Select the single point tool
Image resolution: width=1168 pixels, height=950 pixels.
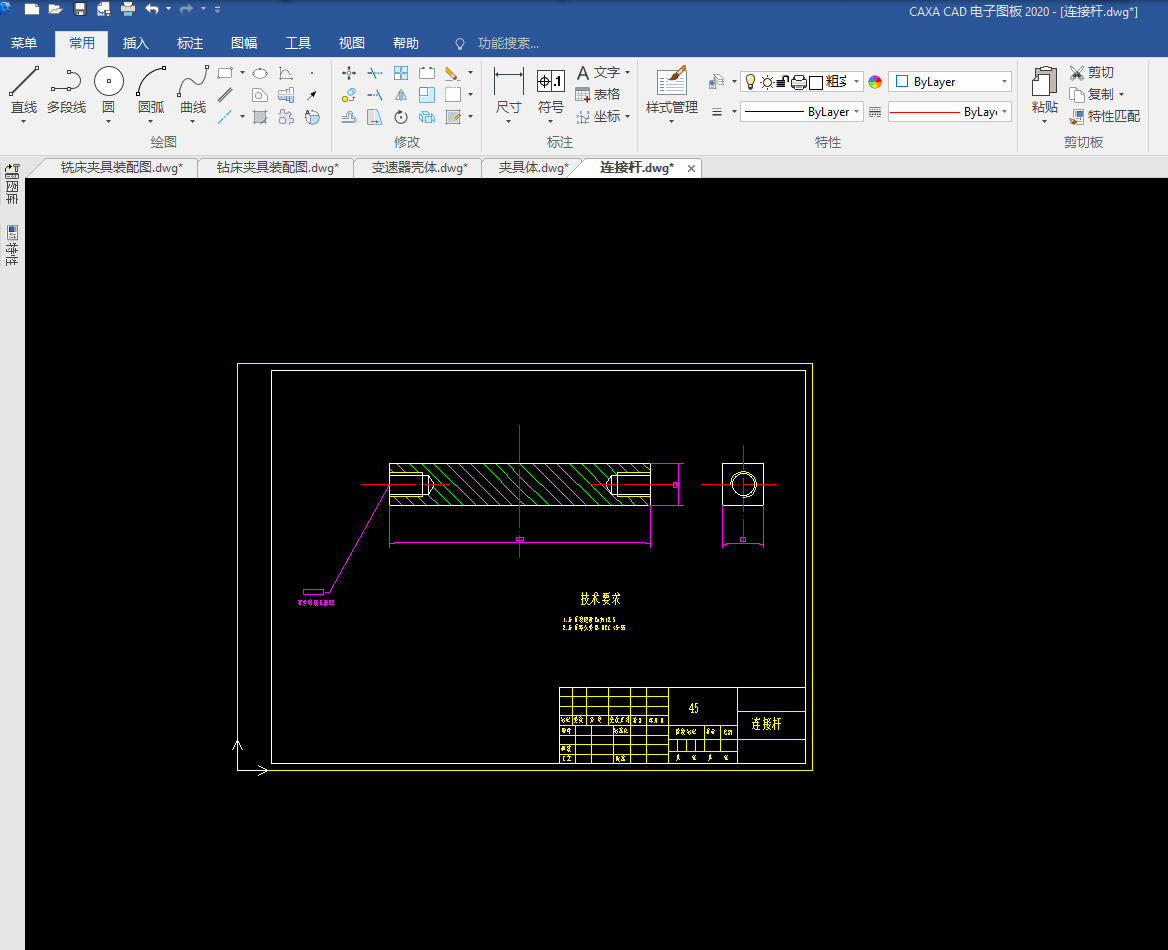(311, 73)
